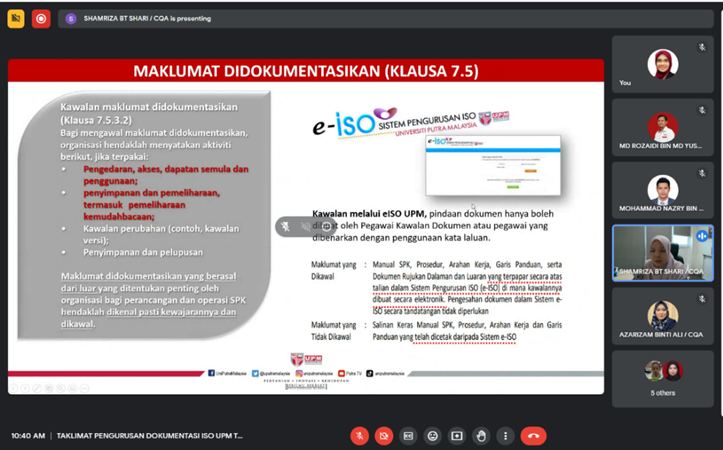Click red bullet 'Pengedaran, akses, dapatan semula'
723x450 pixels.
pos(166,175)
